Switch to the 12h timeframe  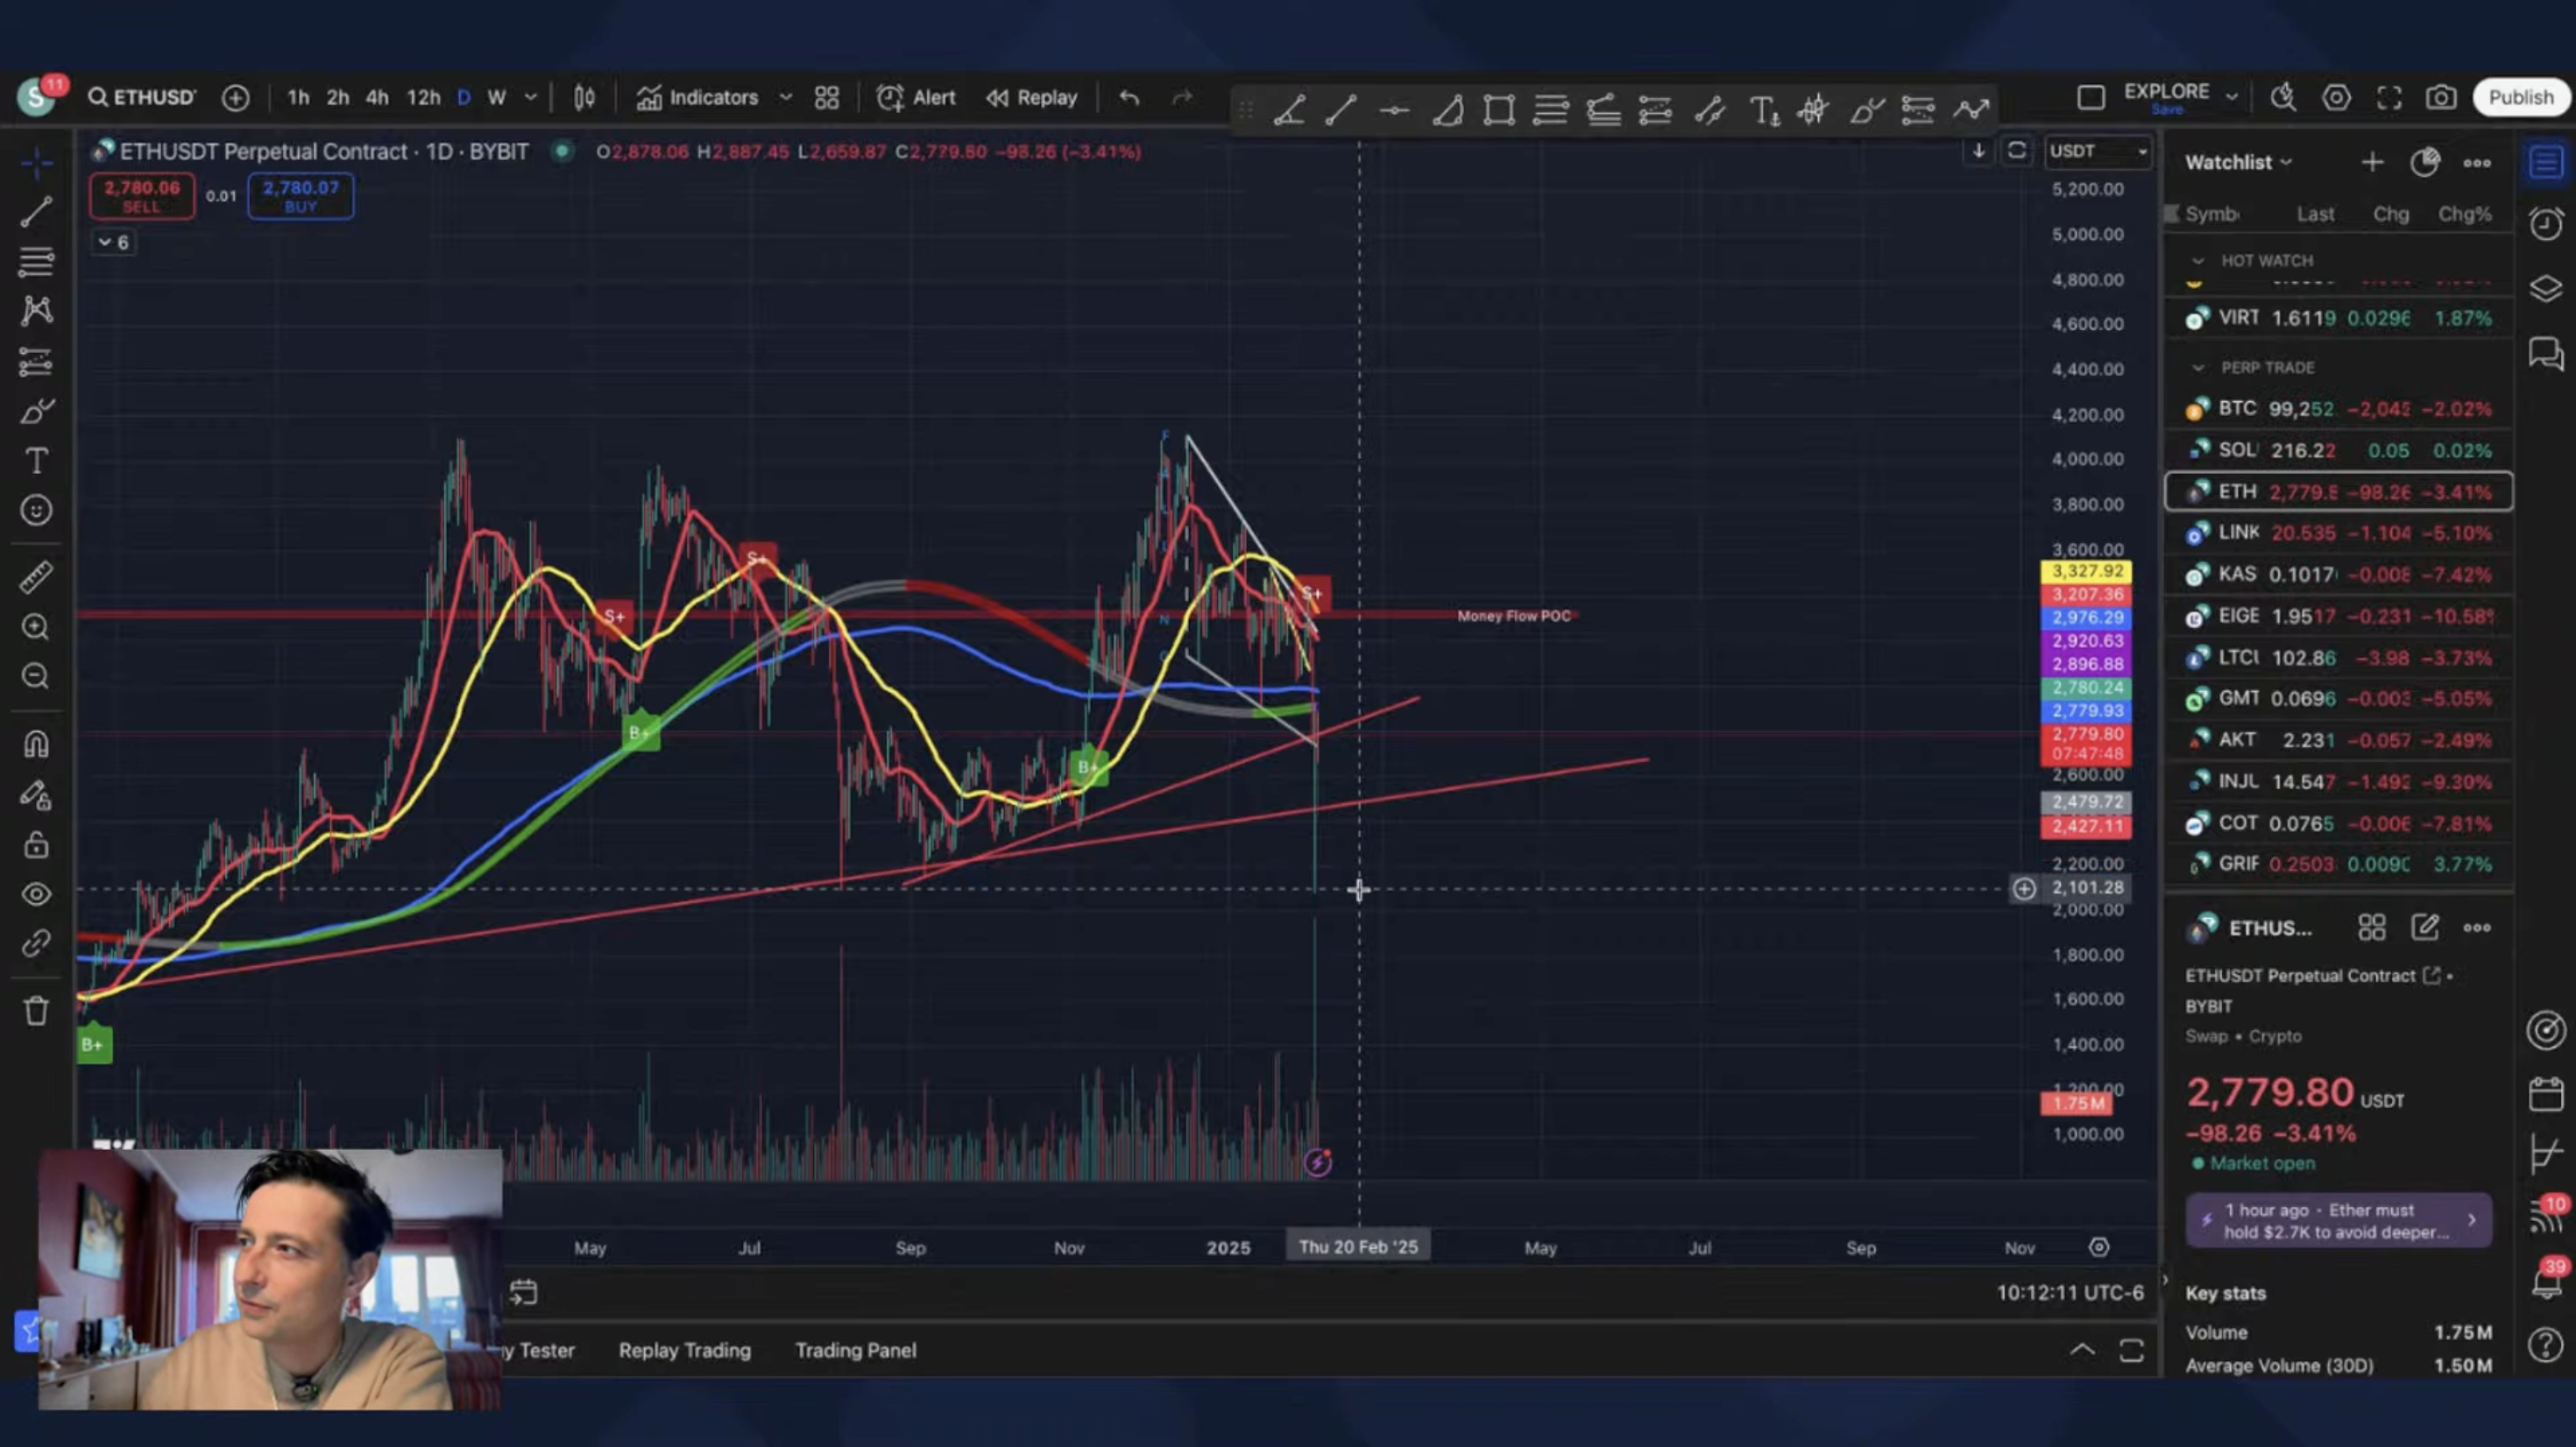423,97
